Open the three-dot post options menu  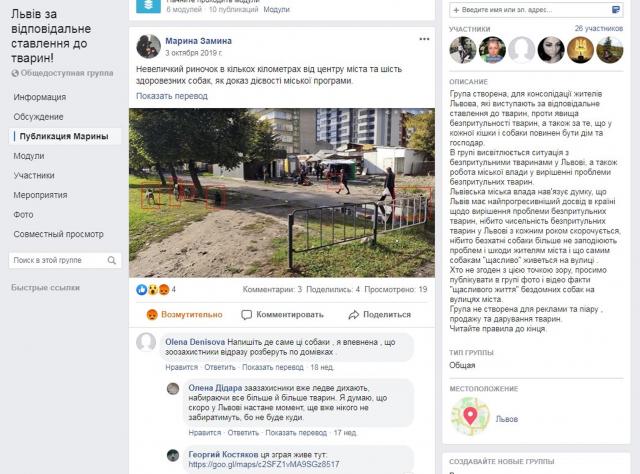click(424, 39)
